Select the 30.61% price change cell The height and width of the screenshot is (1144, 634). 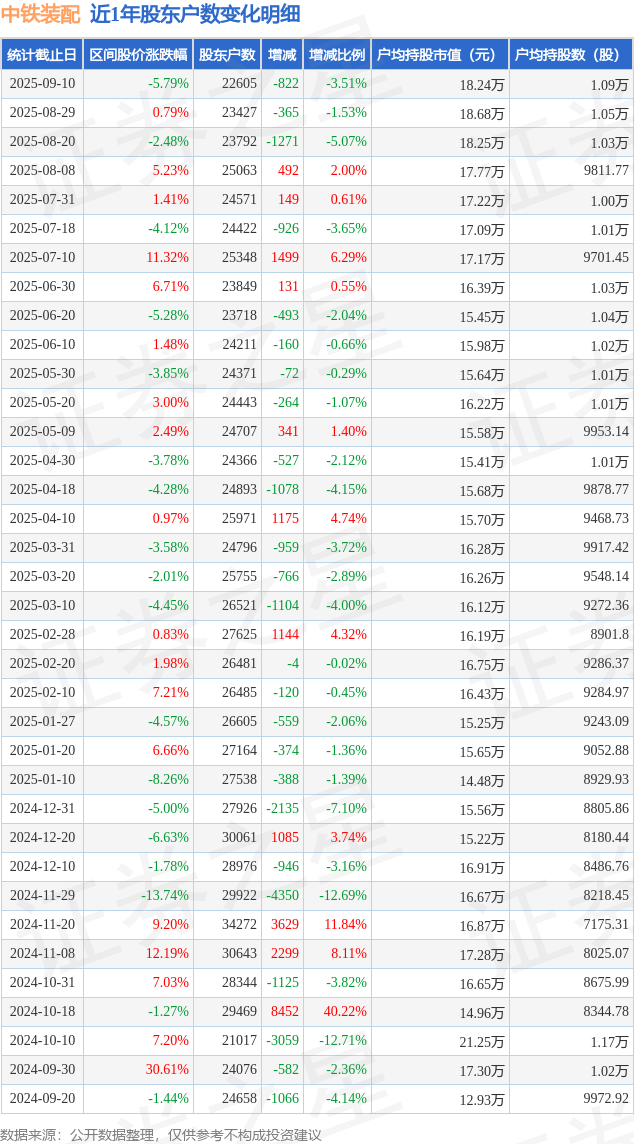tap(169, 1070)
